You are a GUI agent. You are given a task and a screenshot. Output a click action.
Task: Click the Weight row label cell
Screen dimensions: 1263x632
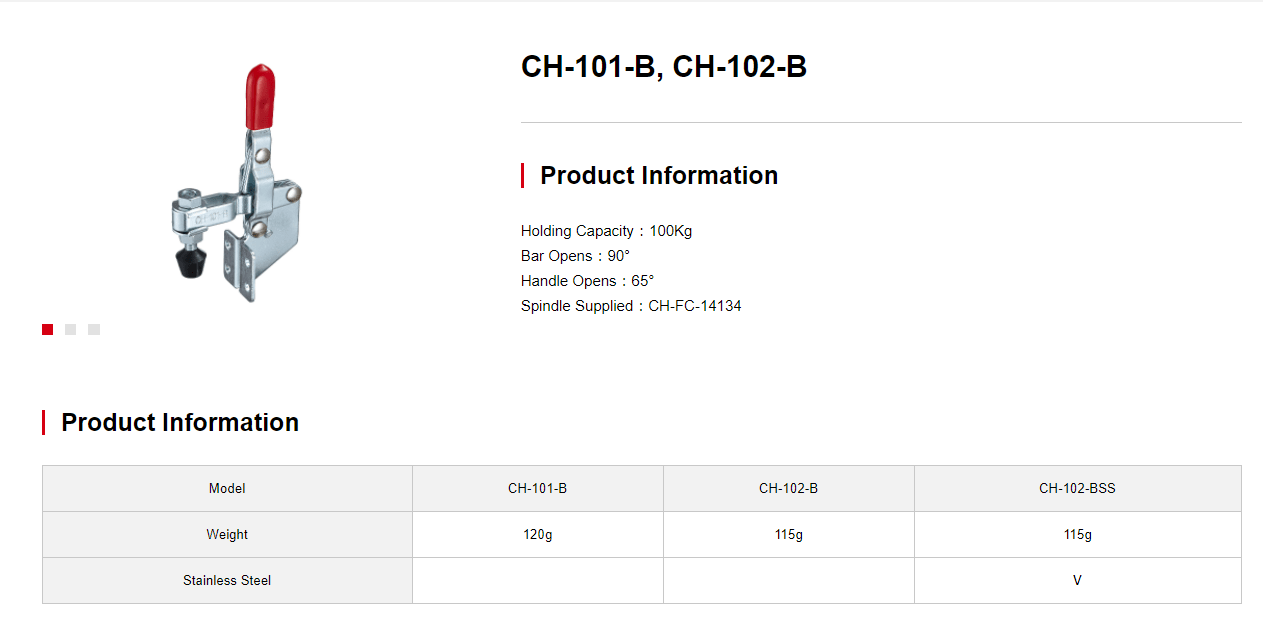227,534
